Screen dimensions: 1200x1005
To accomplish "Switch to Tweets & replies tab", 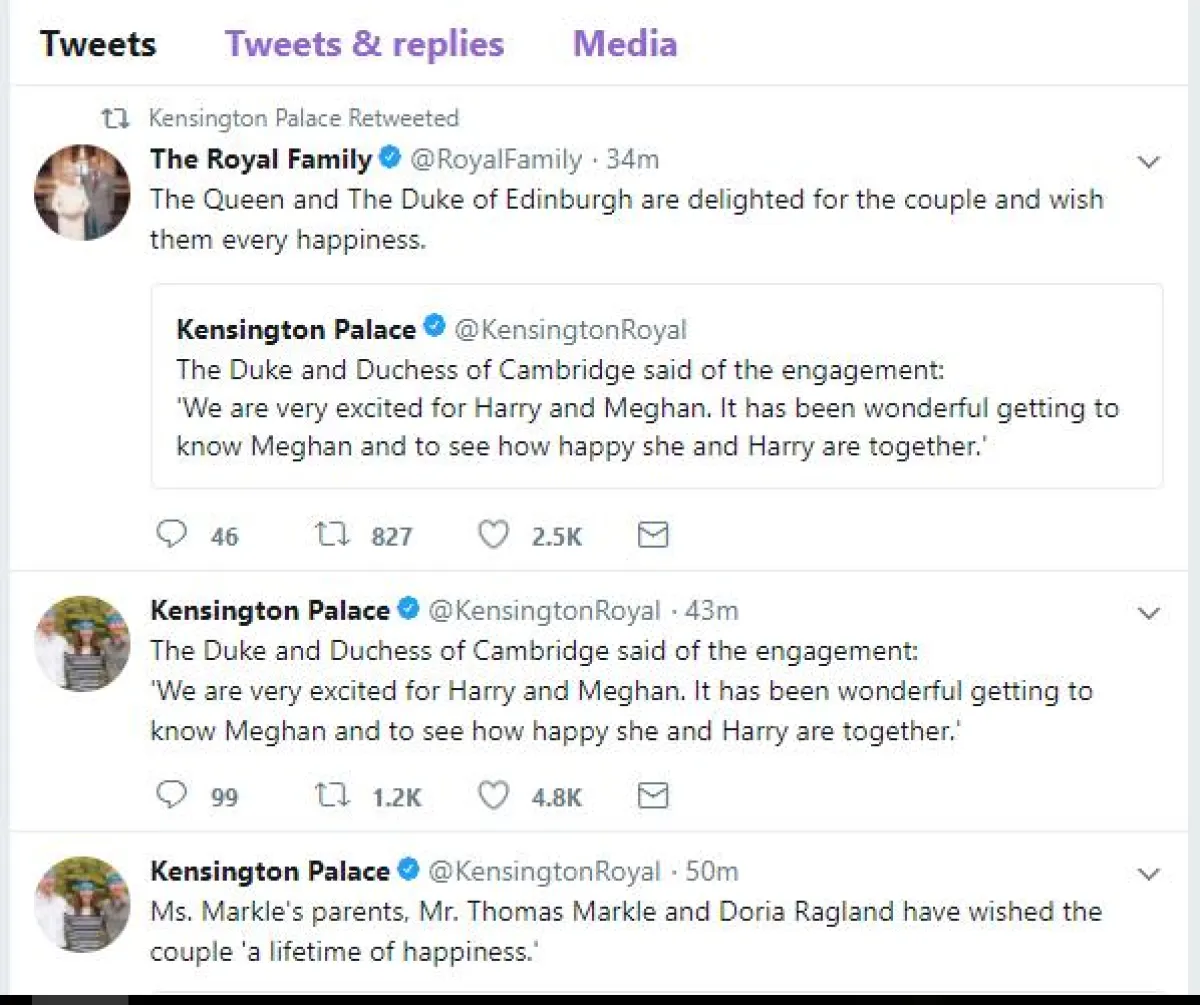I will pos(364,44).
